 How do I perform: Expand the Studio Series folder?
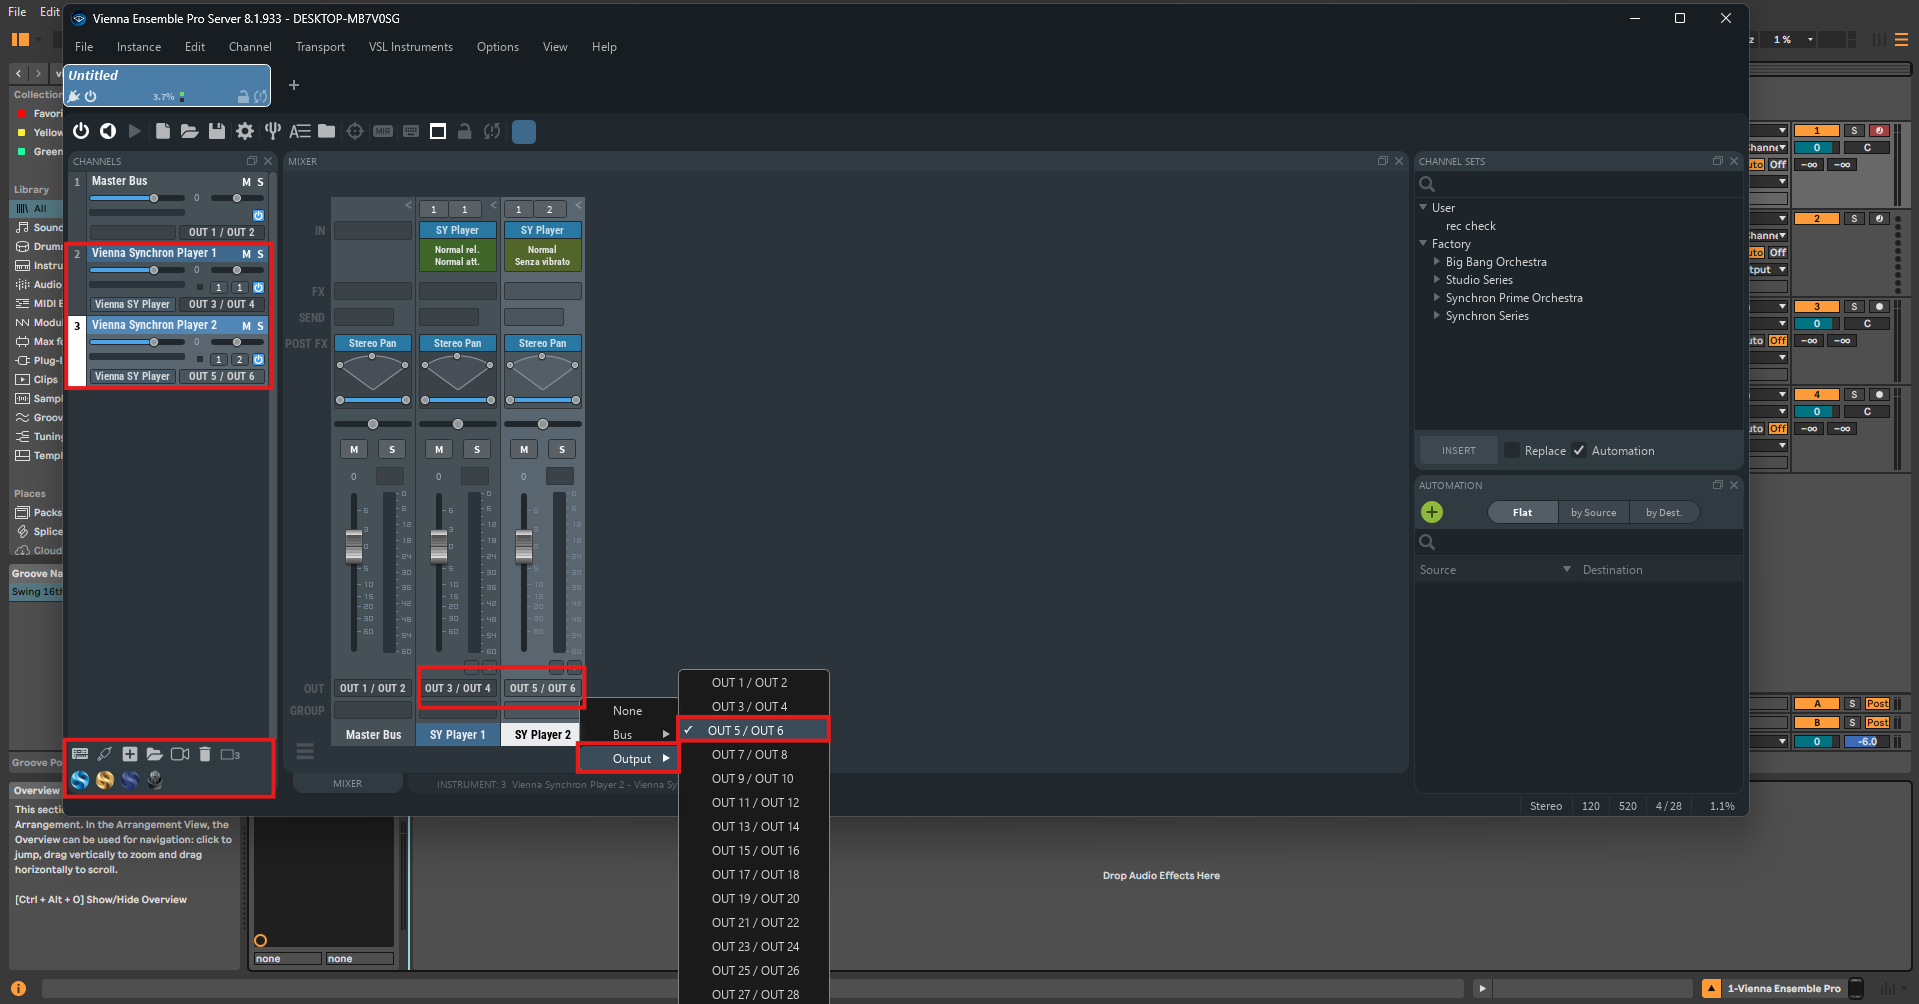tap(1437, 280)
